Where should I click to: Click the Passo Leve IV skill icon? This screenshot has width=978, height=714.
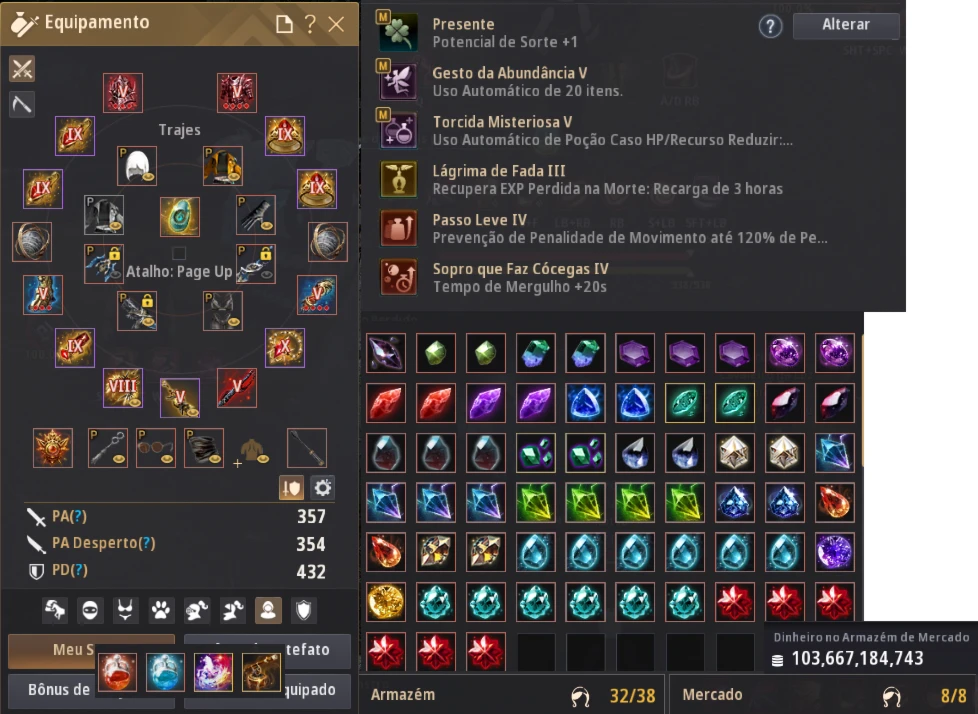[x=399, y=228]
